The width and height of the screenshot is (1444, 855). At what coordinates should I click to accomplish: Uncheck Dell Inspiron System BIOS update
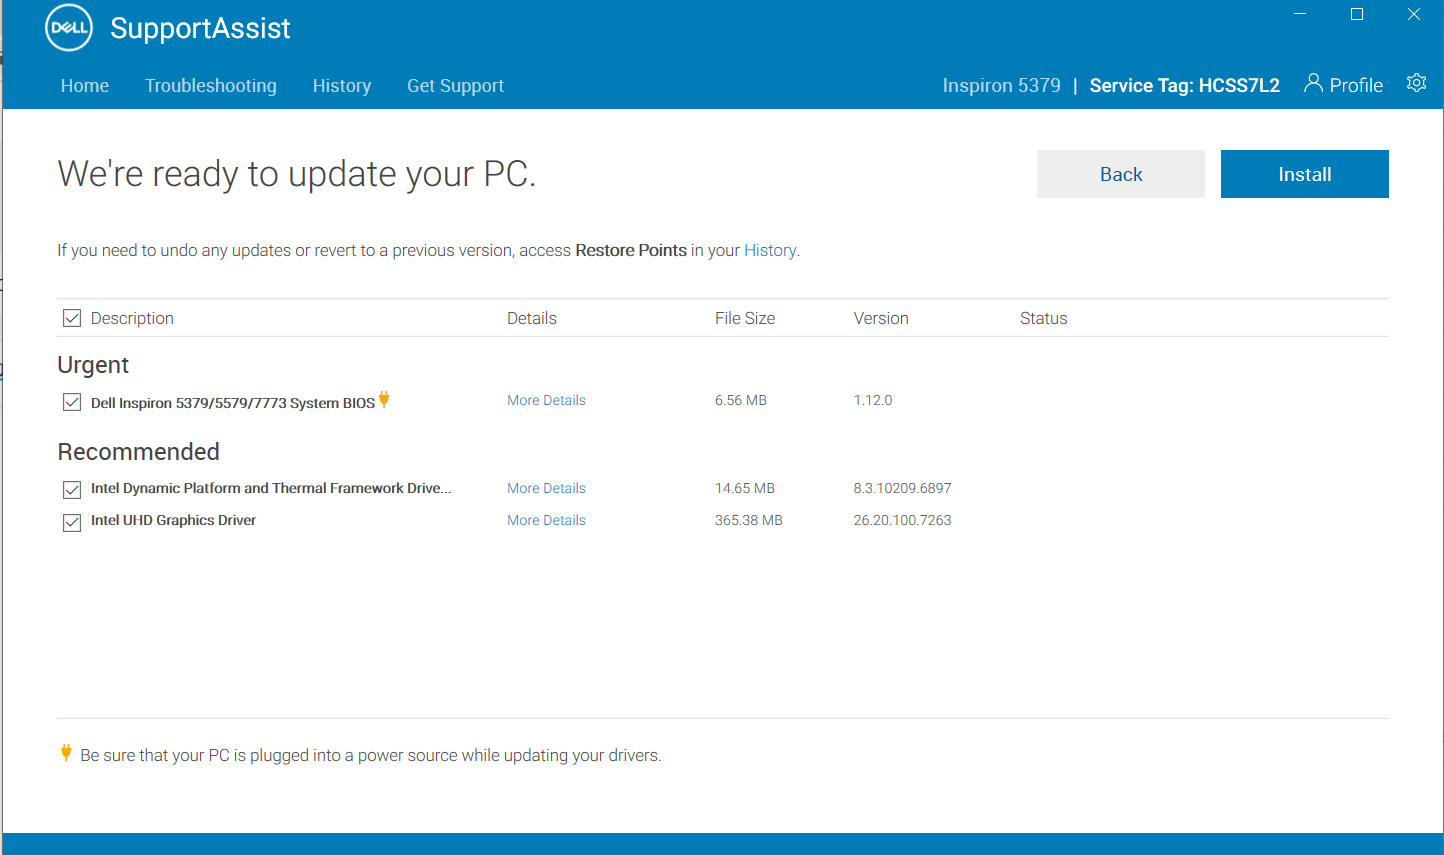tap(72, 402)
